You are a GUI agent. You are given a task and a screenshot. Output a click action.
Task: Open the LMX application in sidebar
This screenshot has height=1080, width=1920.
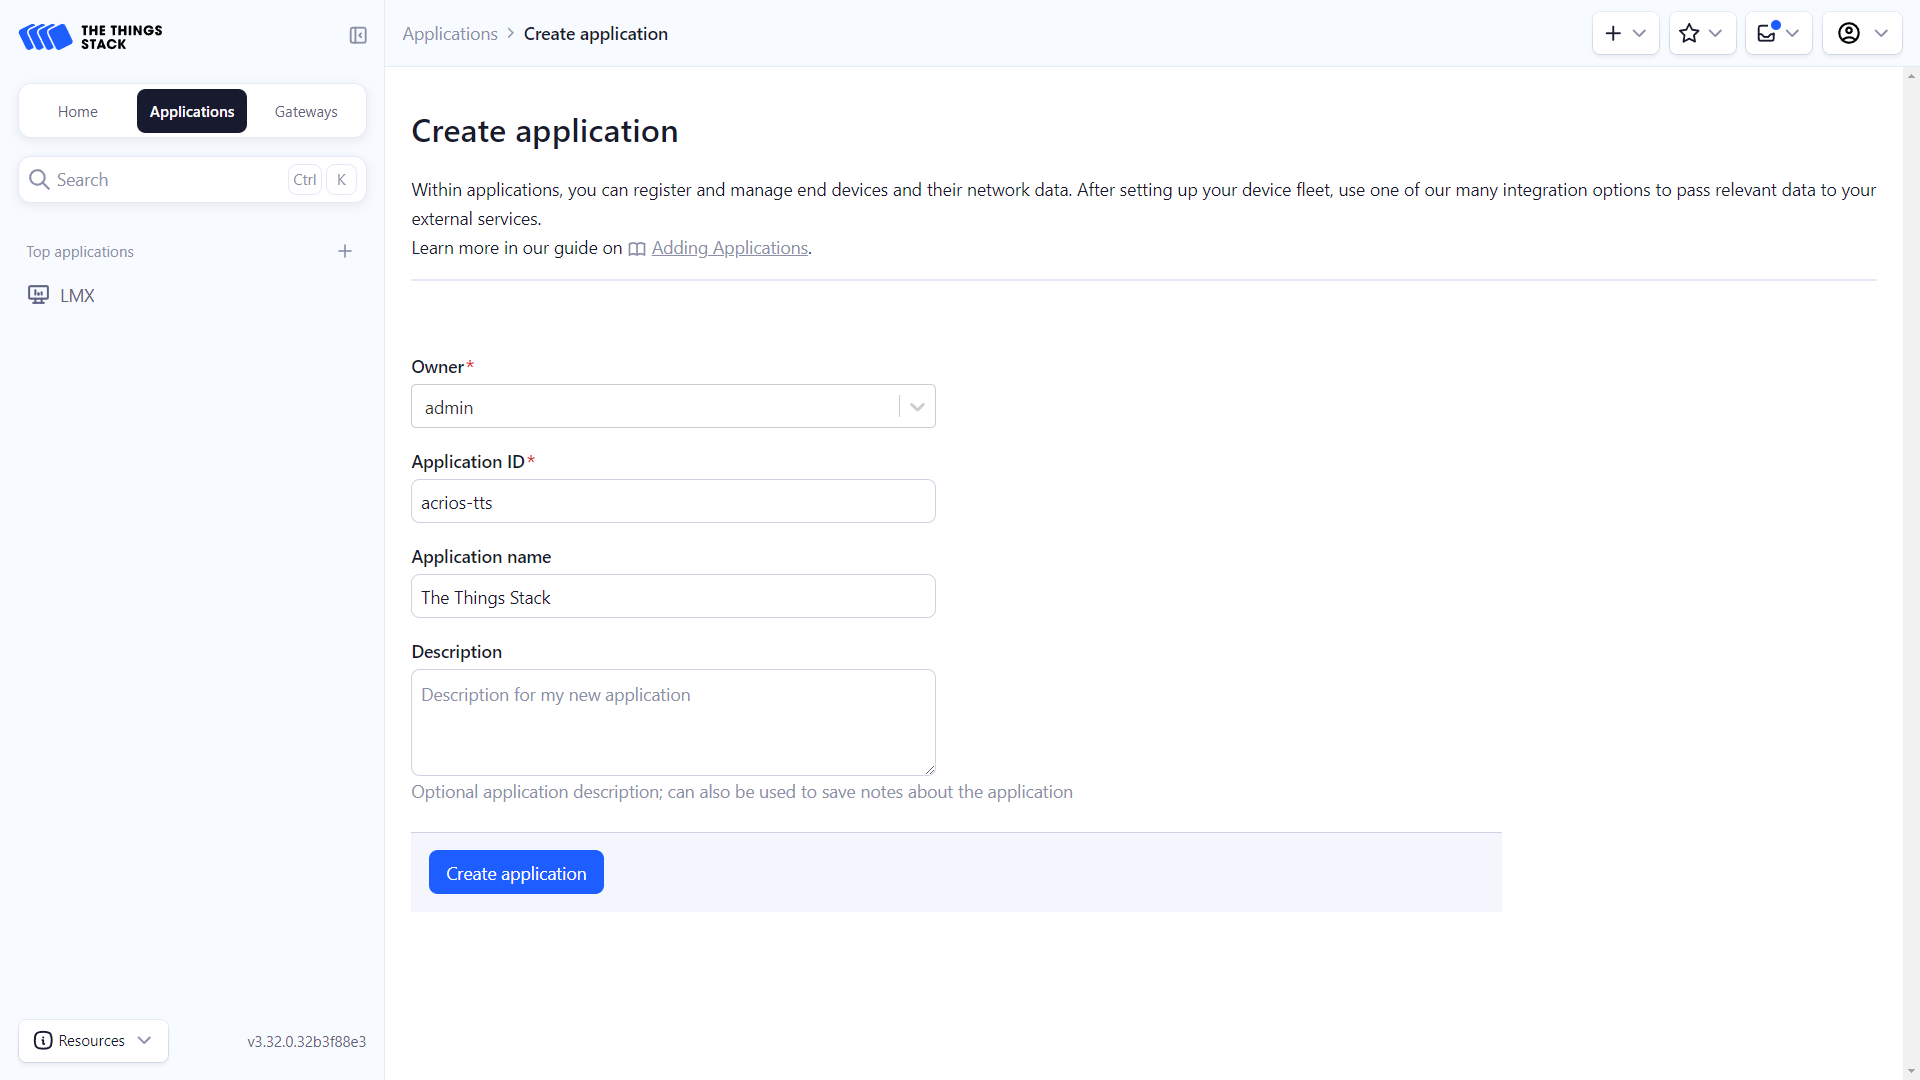click(77, 296)
